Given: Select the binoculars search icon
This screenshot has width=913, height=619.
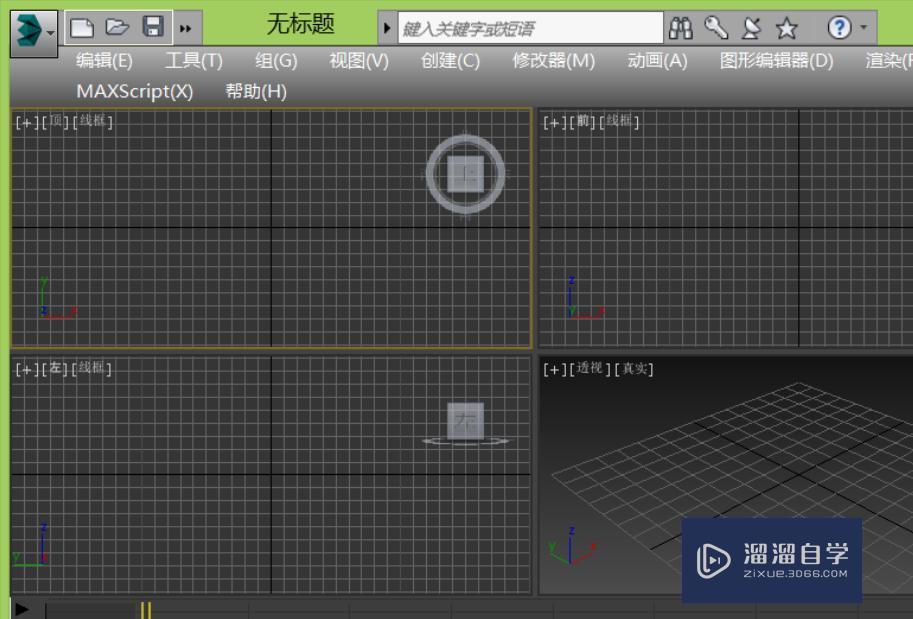Looking at the screenshot, I should point(681,26).
